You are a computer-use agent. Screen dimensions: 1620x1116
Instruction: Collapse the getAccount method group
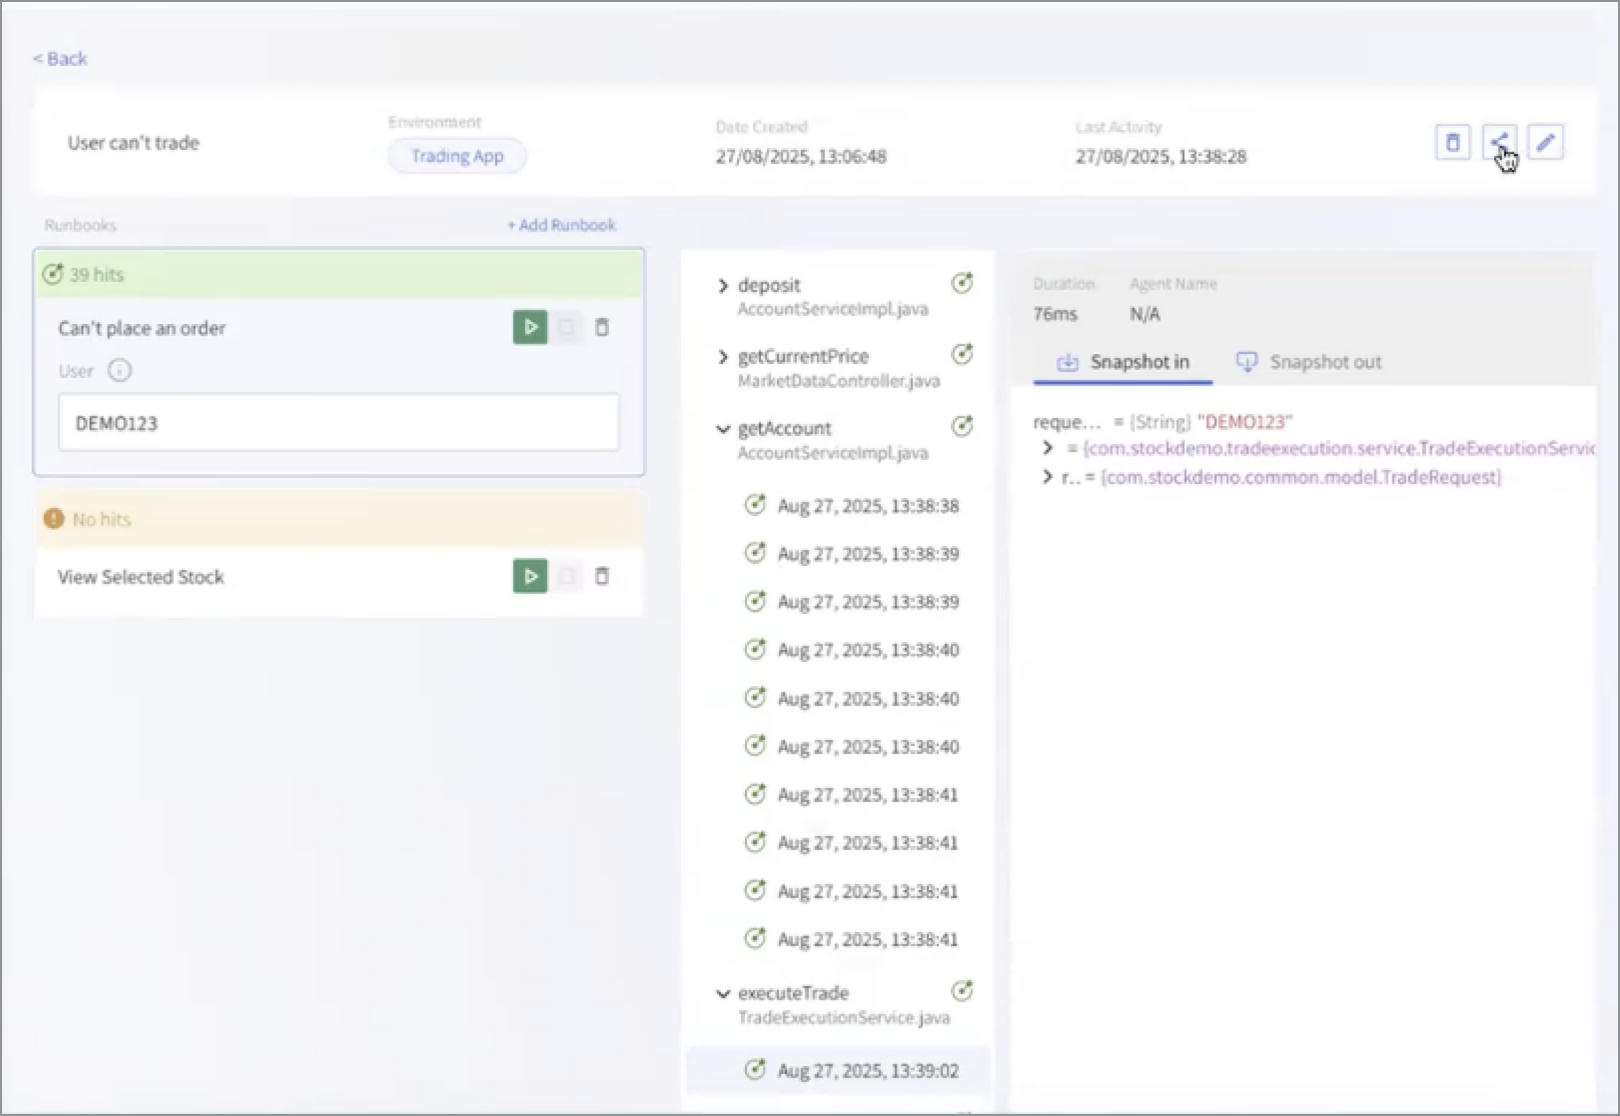723,429
